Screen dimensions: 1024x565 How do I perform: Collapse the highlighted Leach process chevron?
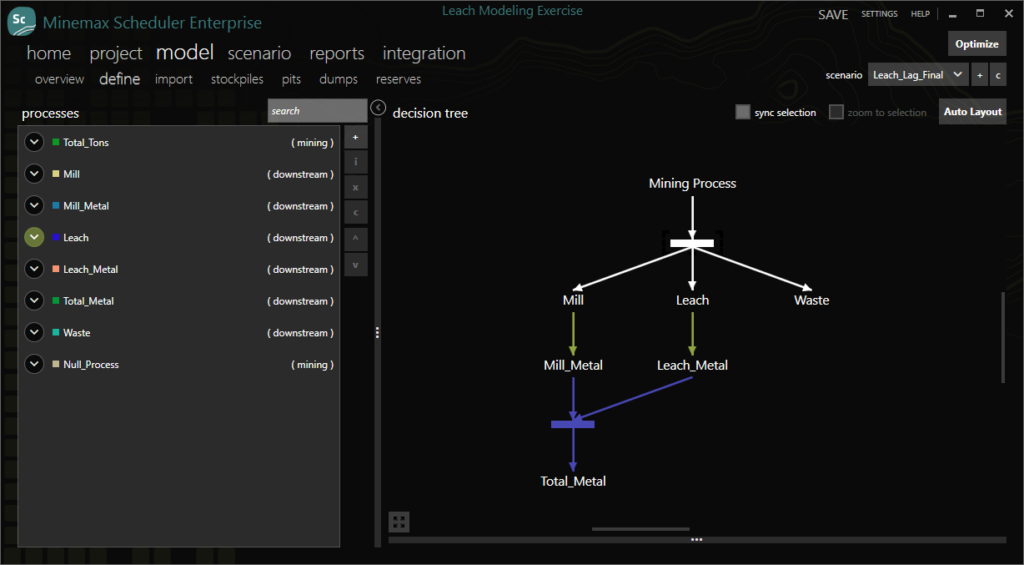coord(34,237)
